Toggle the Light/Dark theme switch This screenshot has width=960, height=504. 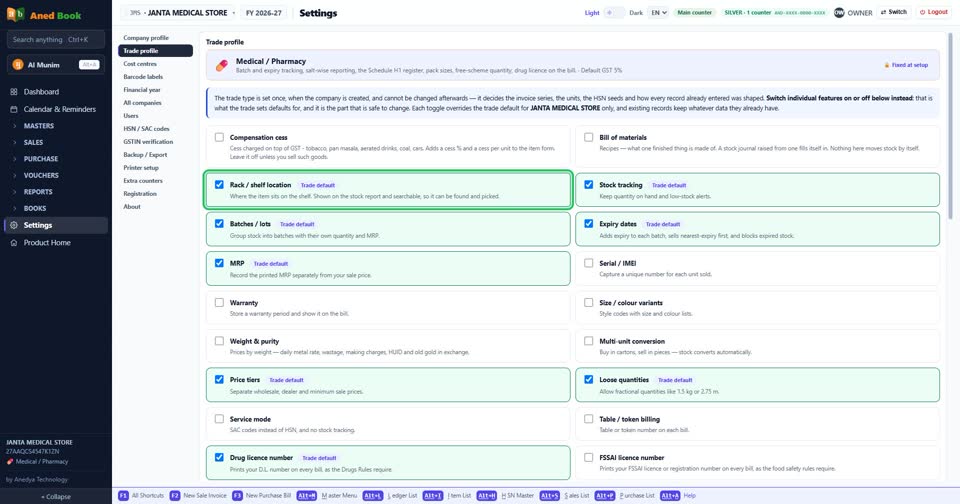tap(614, 12)
